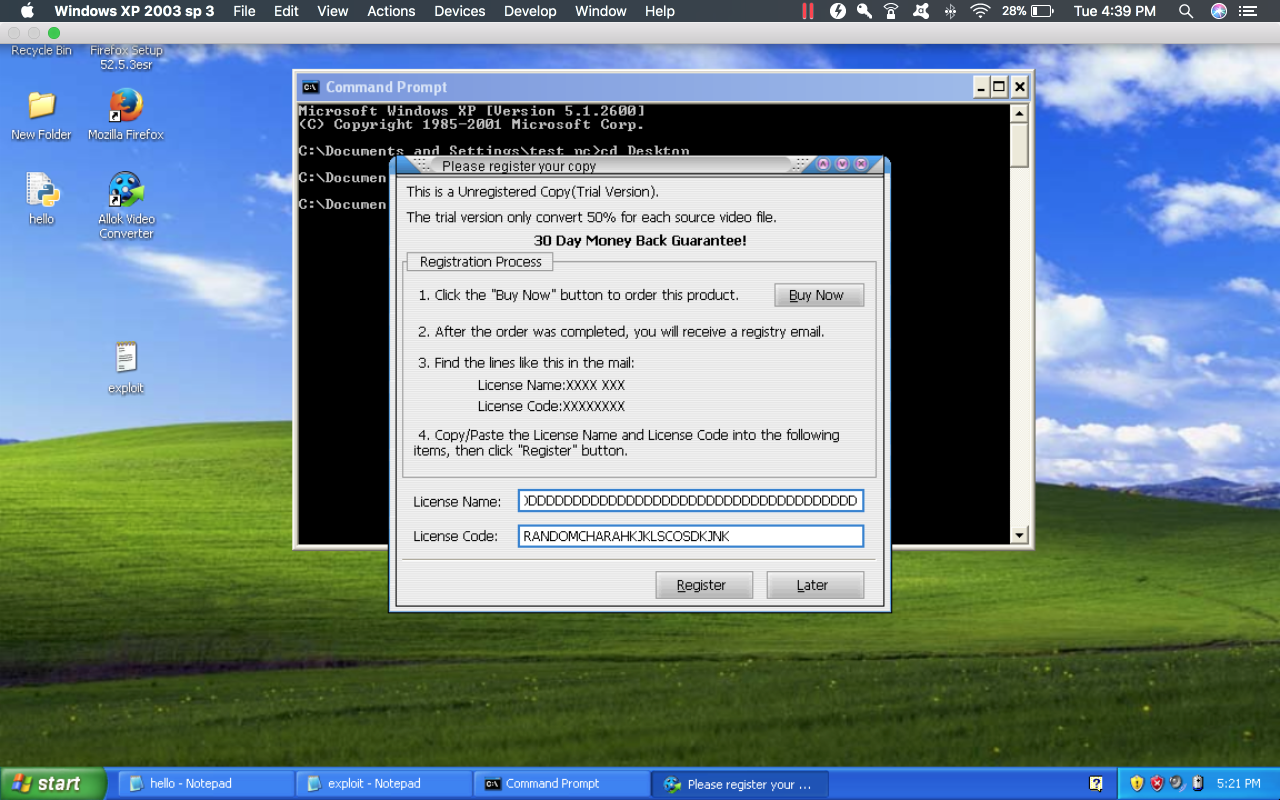The image size is (1280, 800).
Task: Open the Actions menu
Action: point(391,11)
